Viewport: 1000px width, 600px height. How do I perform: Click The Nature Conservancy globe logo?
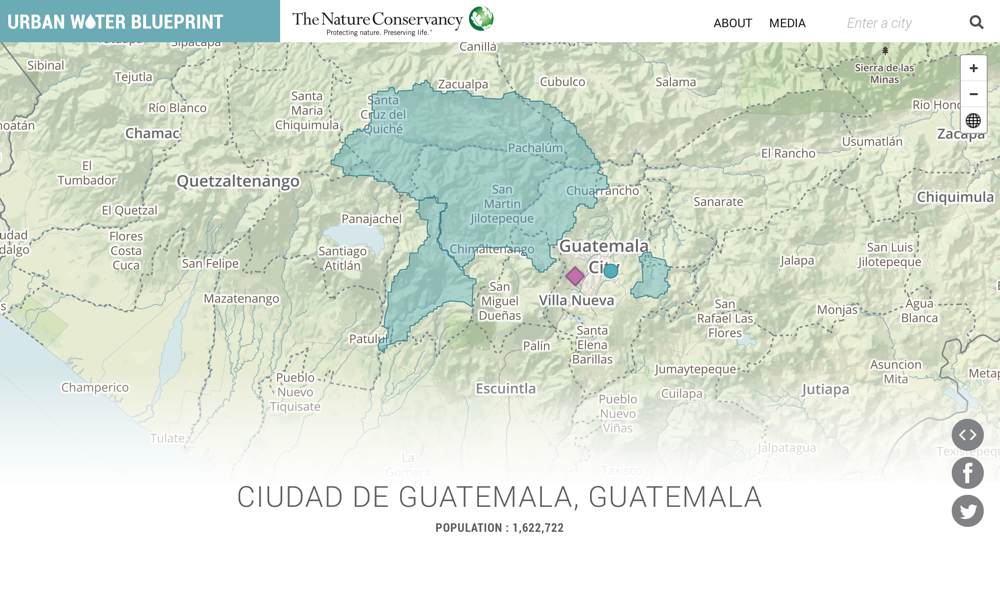click(x=482, y=18)
